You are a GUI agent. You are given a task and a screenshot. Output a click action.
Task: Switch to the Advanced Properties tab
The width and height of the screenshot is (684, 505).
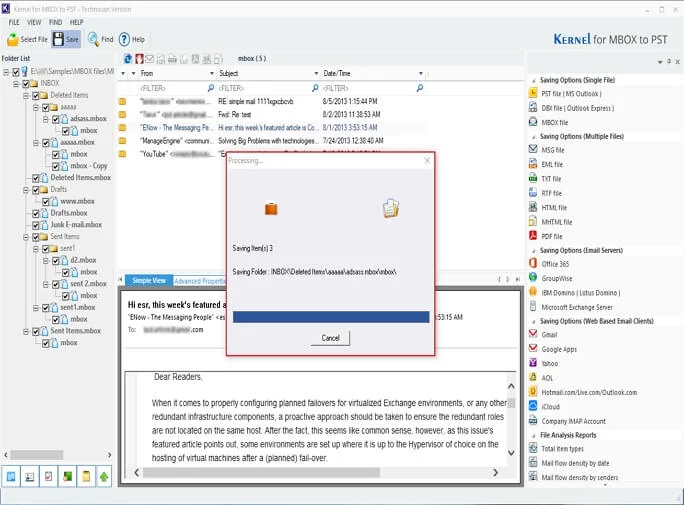click(199, 281)
